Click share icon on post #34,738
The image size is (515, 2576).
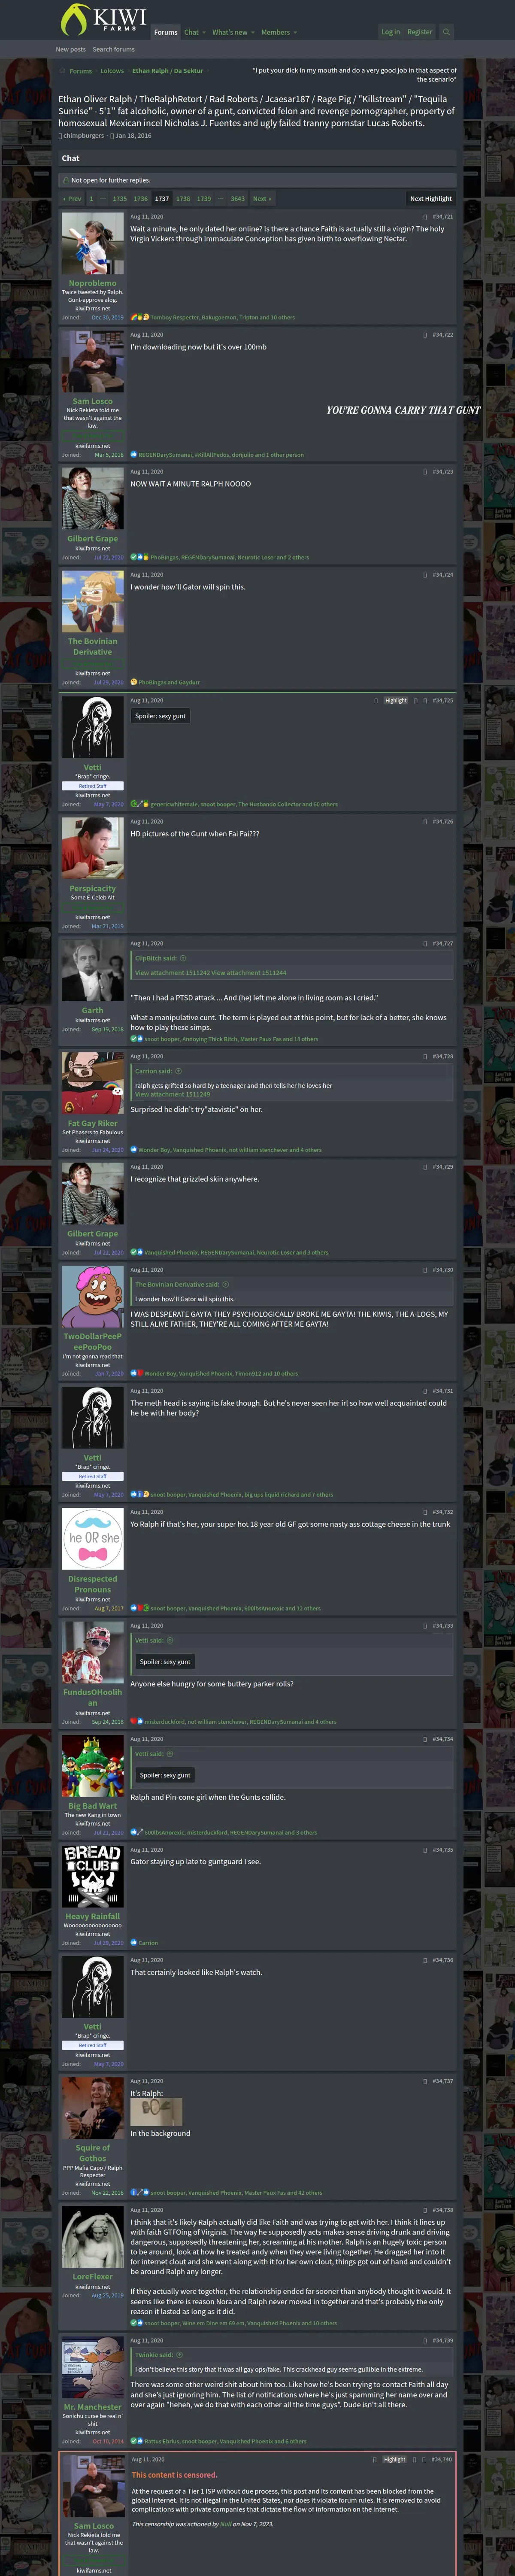[424, 2210]
